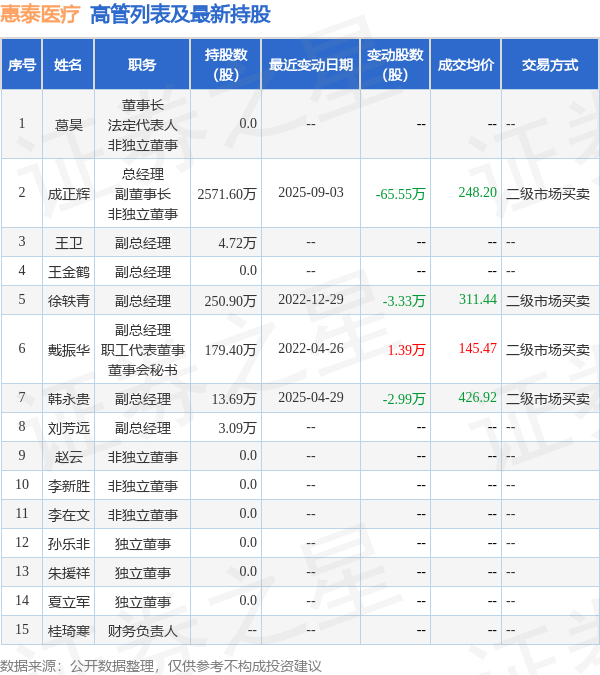
Task: Select the 最近变动日期 column header
Action: (x=311, y=65)
